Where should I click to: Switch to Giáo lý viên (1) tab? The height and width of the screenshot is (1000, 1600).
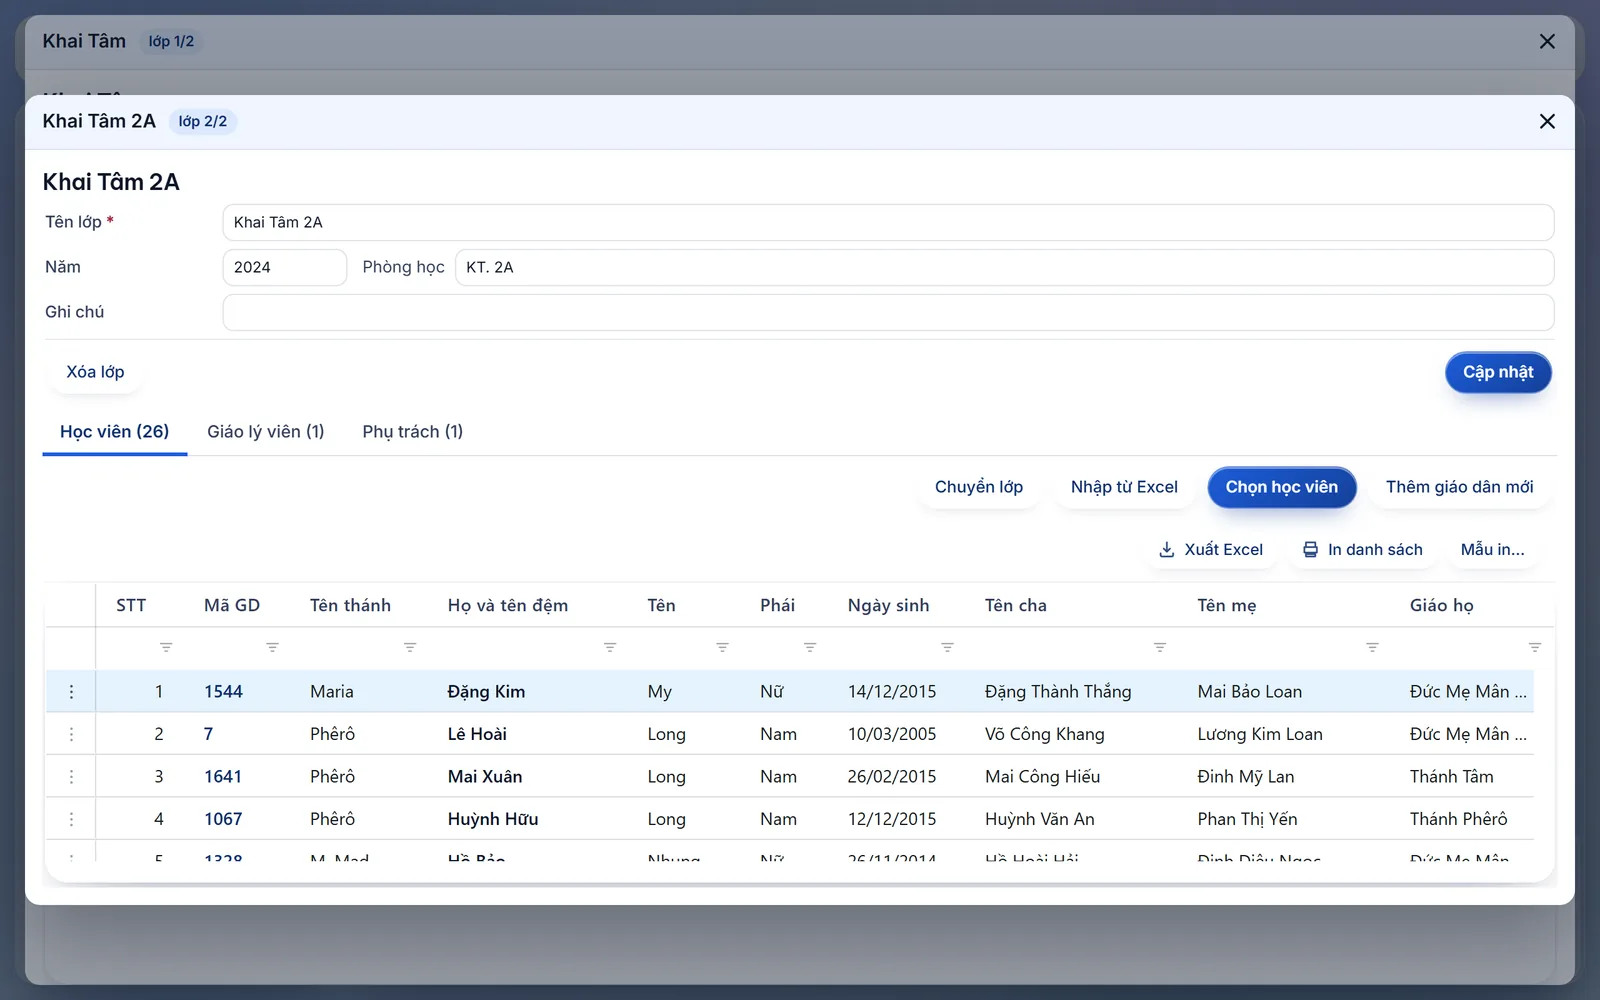tap(266, 432)
